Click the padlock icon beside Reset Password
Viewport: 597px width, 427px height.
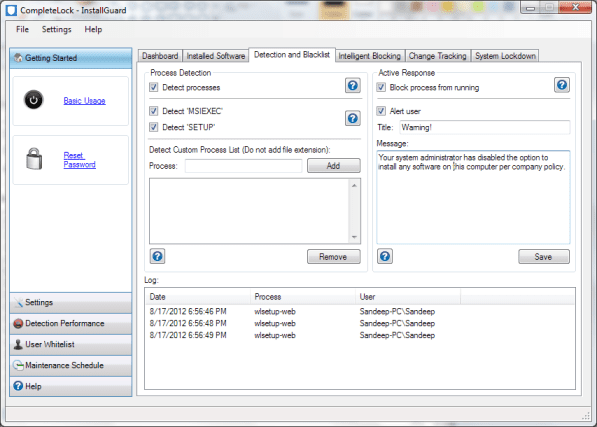click(x=34, y=159)
